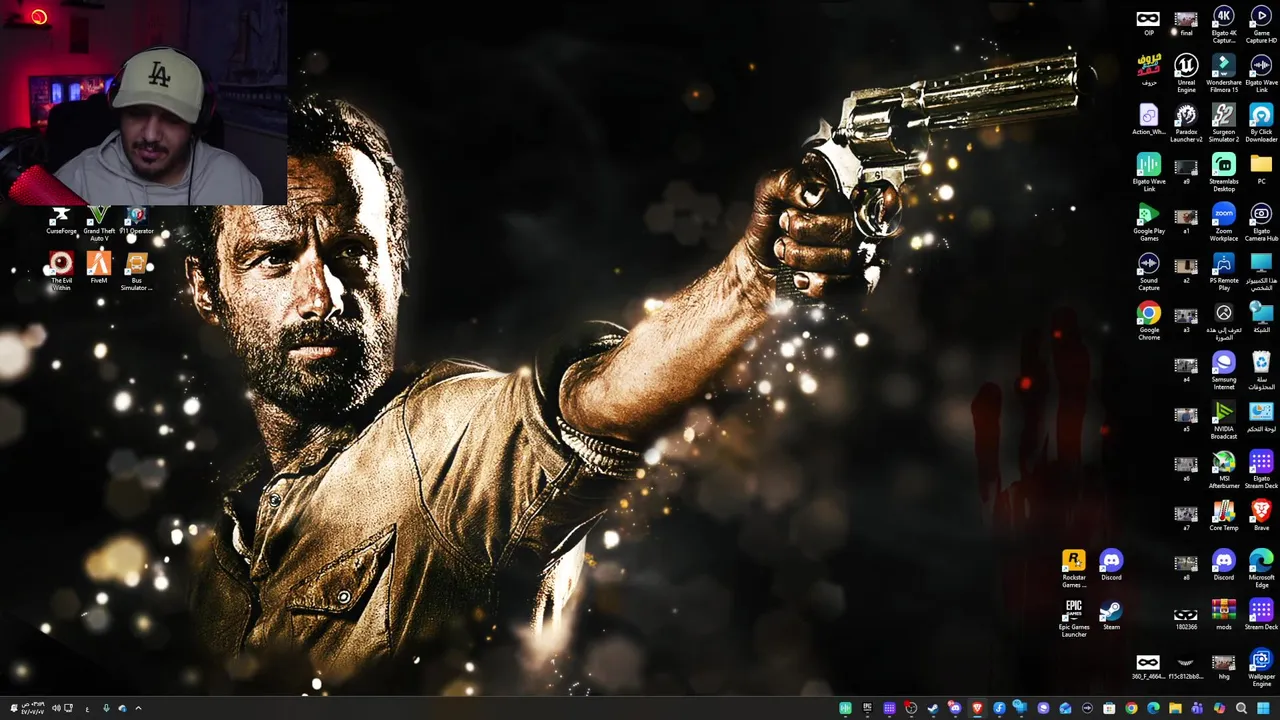Screen dimensions: 1280x720
Task: Open the volume control in system tray
Action: pos(56,708)
